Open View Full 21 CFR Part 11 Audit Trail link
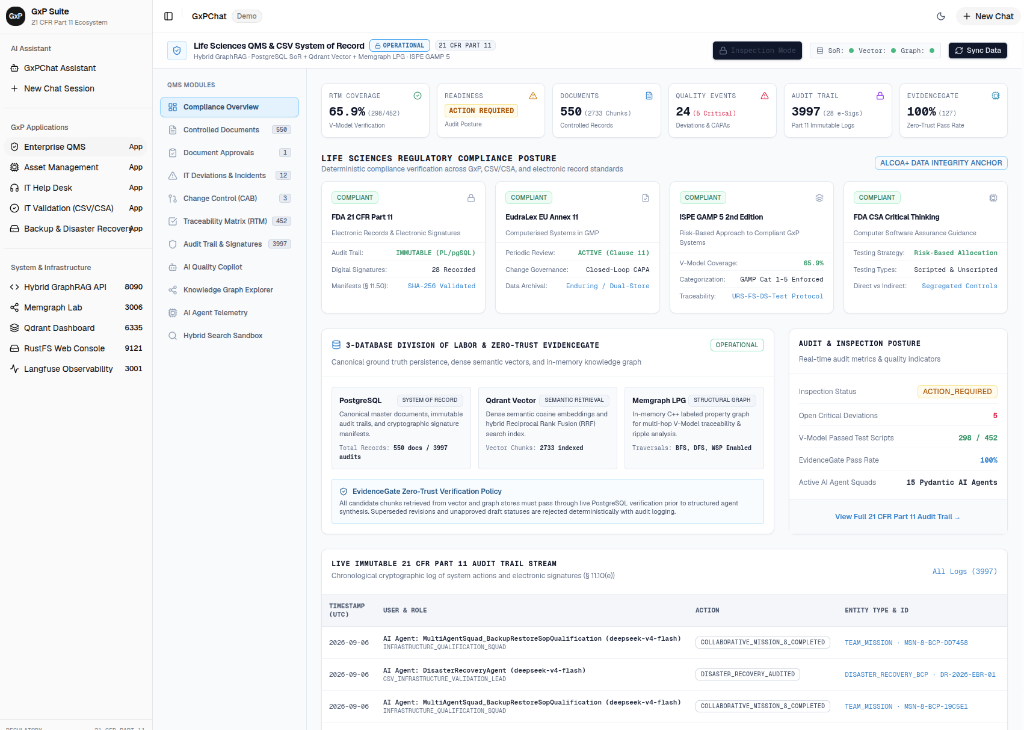Screen dimensions: 1024x730 tap(897, 516)
